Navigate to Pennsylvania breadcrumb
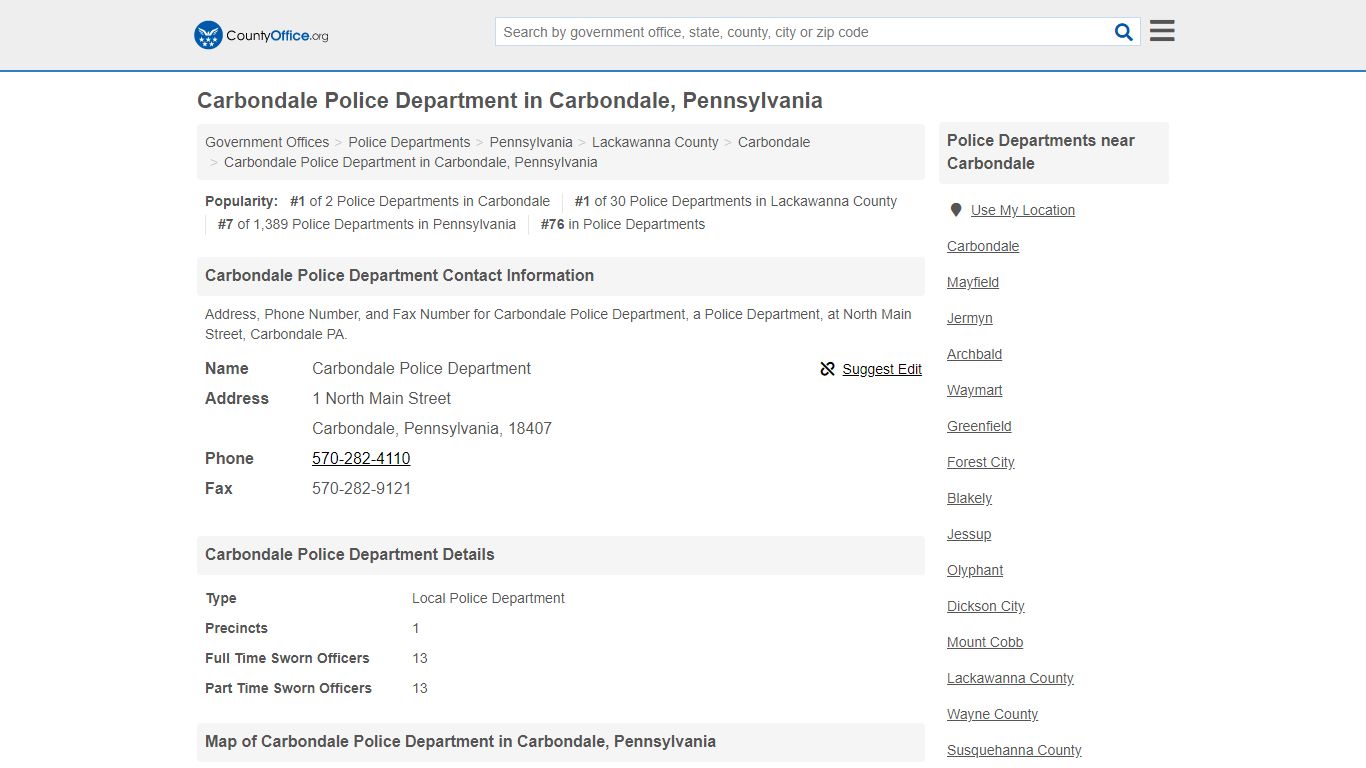The height and width of the screenshot is (768, 1366). click(x=531, y=142)
